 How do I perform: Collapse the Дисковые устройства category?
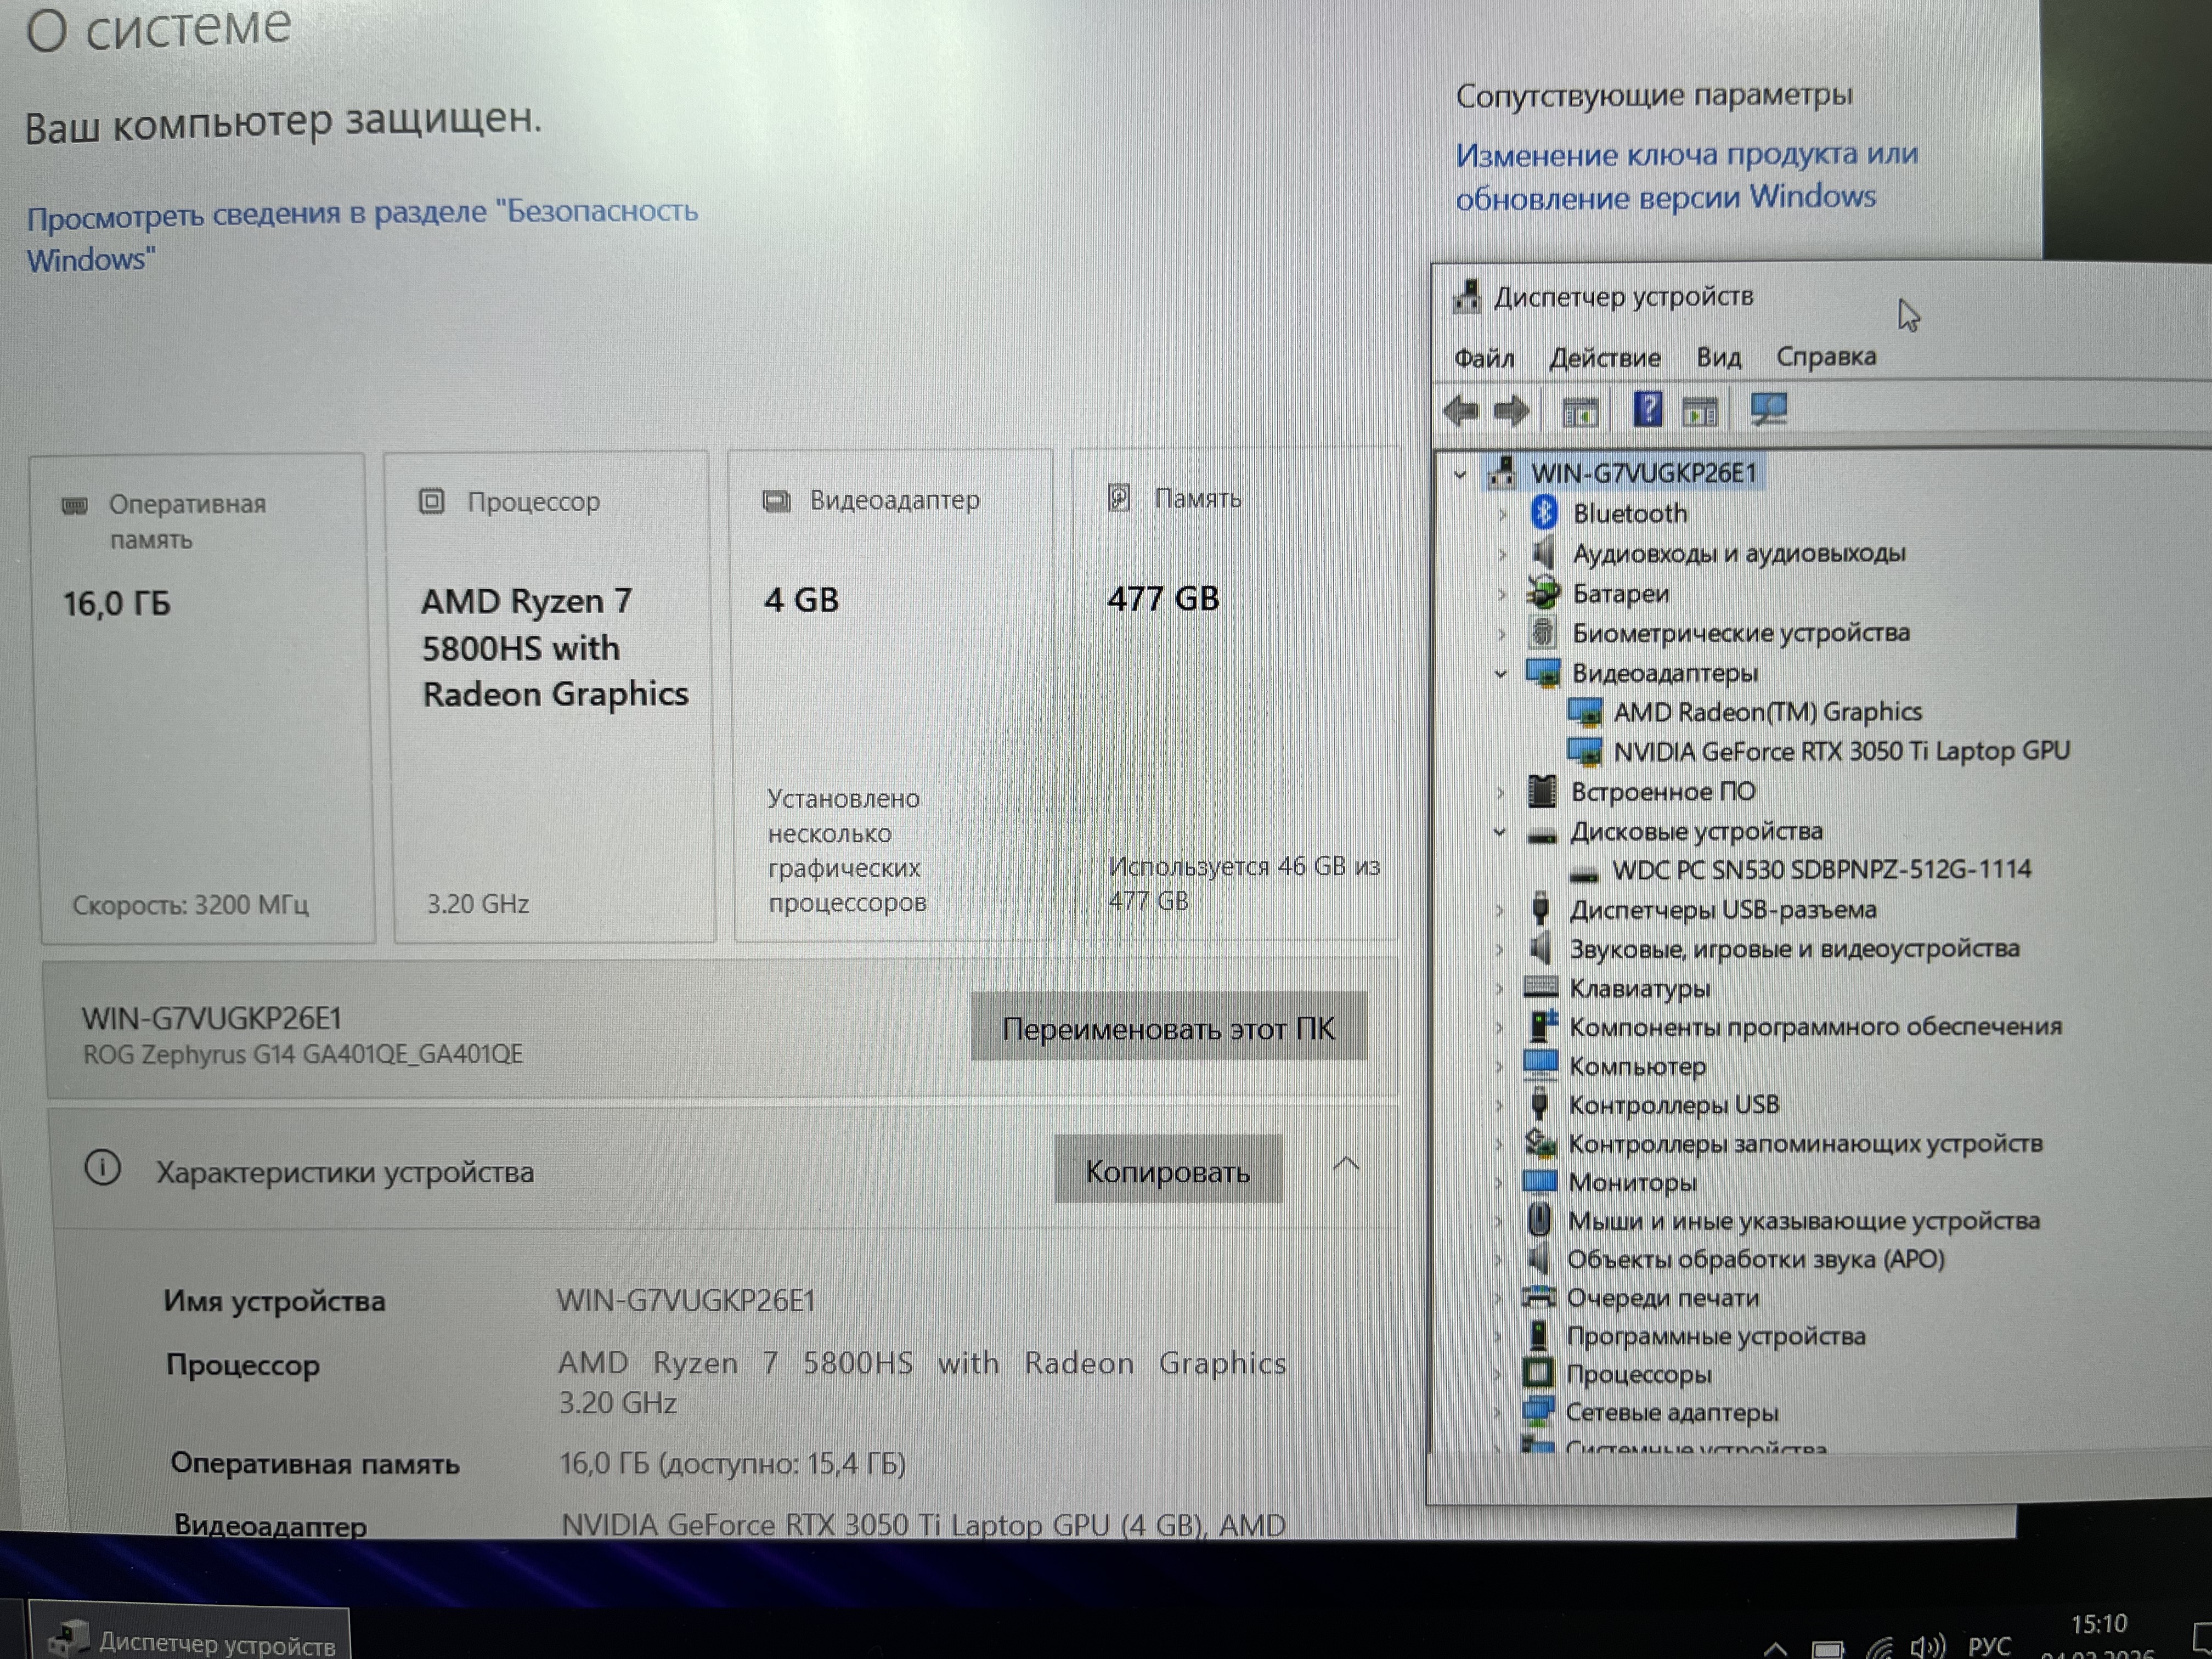1499,831
